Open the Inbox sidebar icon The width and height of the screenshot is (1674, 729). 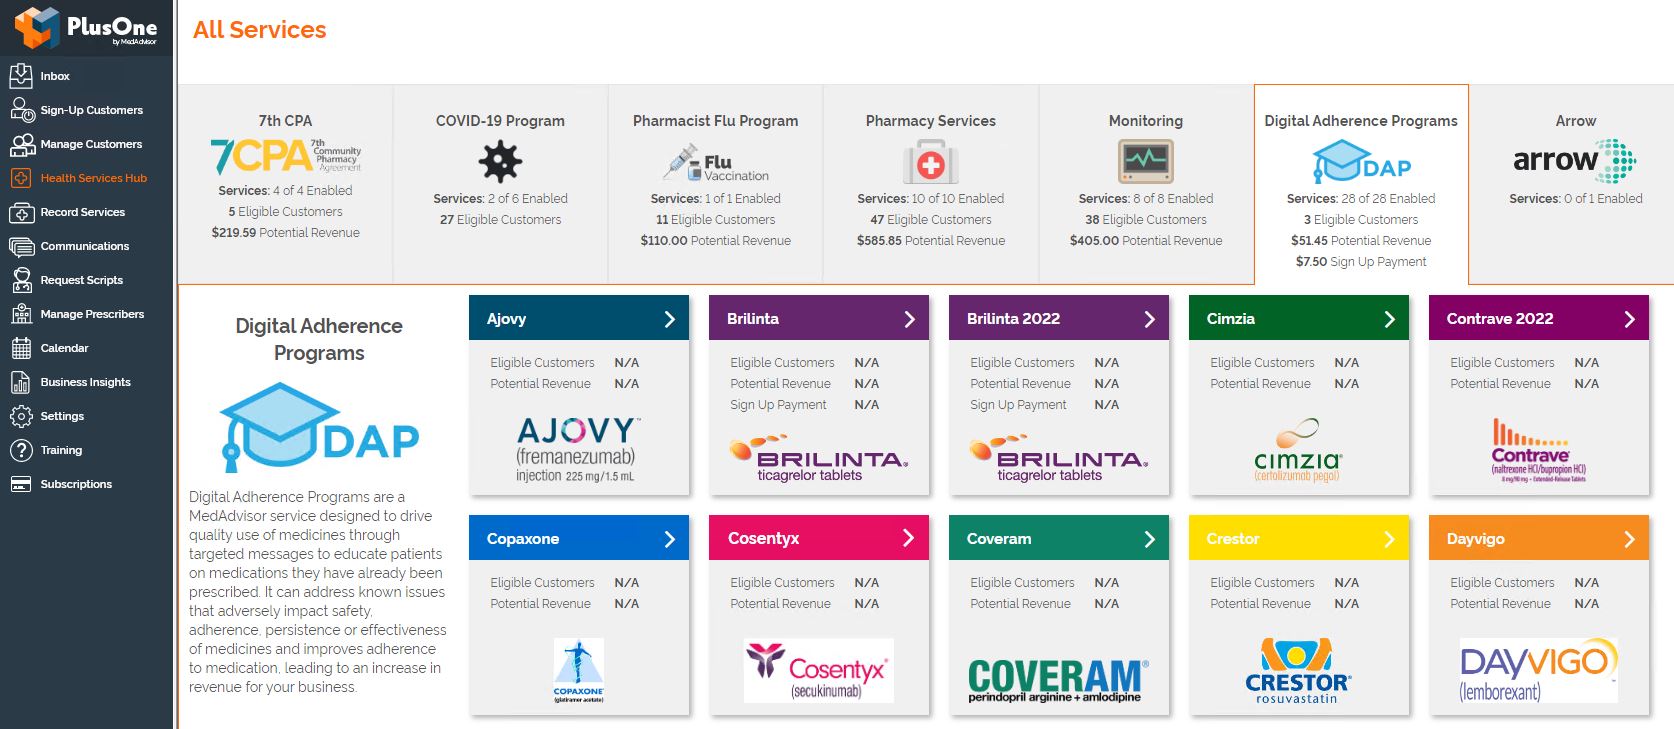click(x=21, y=76)
